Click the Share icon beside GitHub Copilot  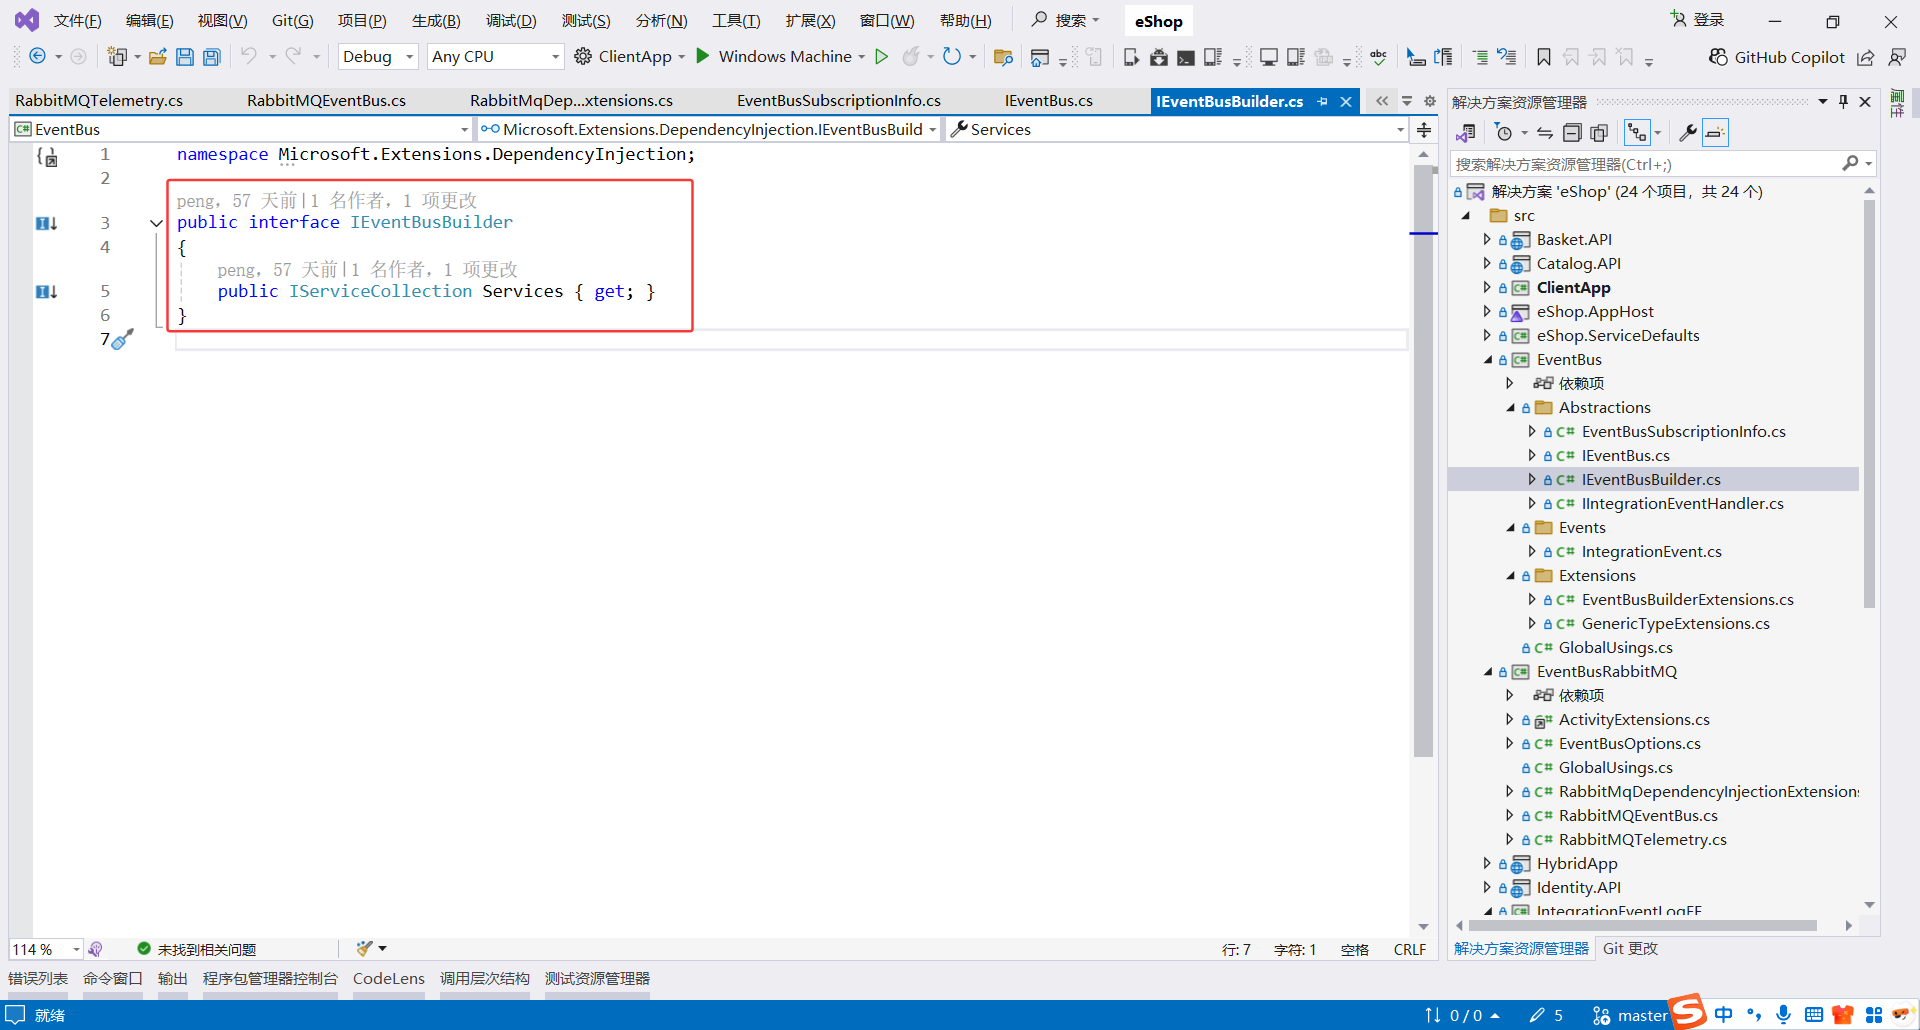(x=1866, y=57)
